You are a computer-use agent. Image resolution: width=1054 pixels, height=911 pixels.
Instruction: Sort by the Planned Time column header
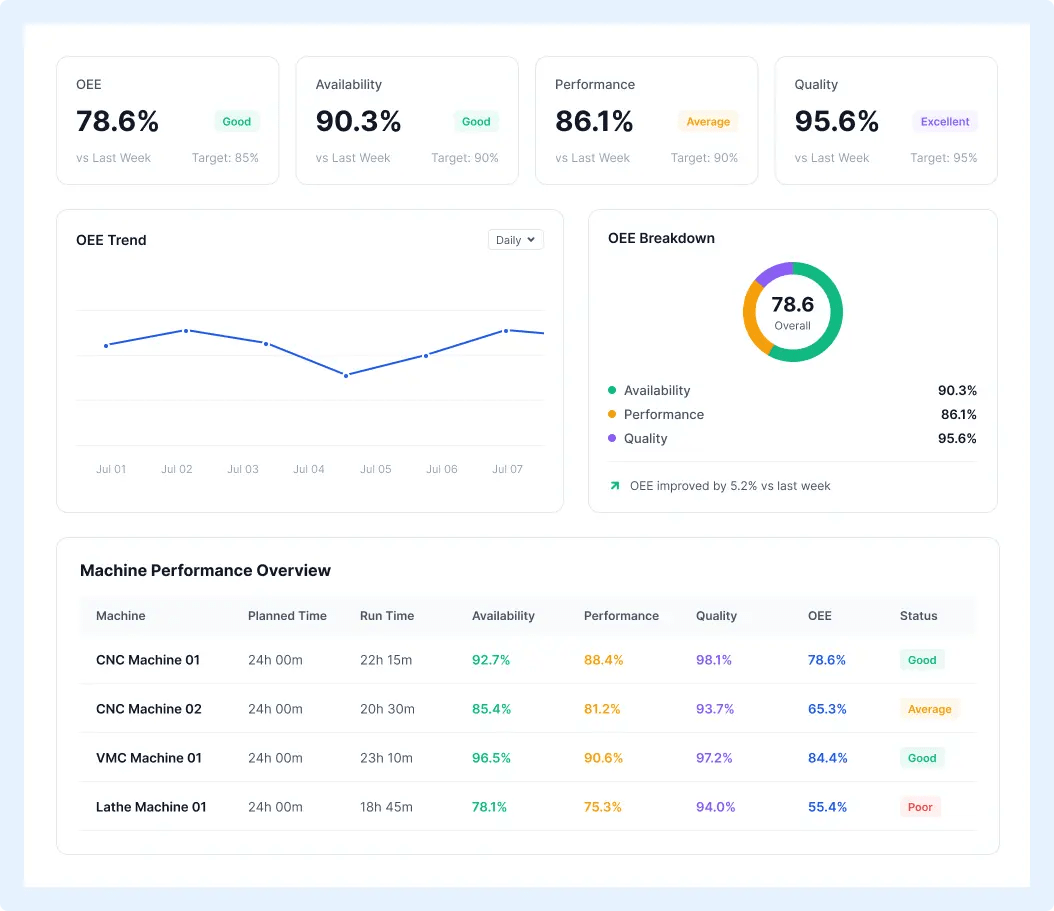[x=287, y=616]
